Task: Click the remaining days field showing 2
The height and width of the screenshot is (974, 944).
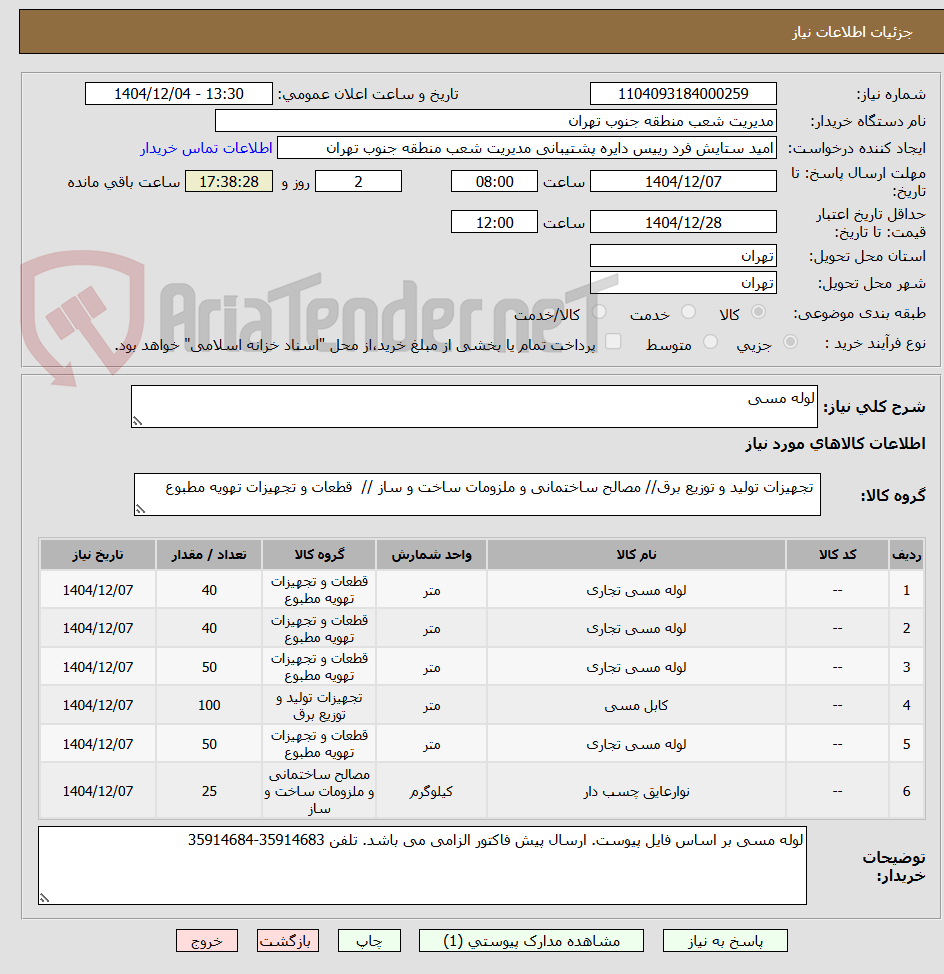Action: point(358,181)
